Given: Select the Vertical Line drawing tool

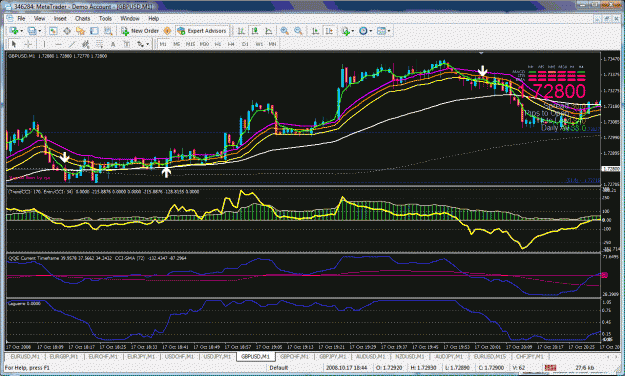Looking at the screenshot, I should coord(44,44).
